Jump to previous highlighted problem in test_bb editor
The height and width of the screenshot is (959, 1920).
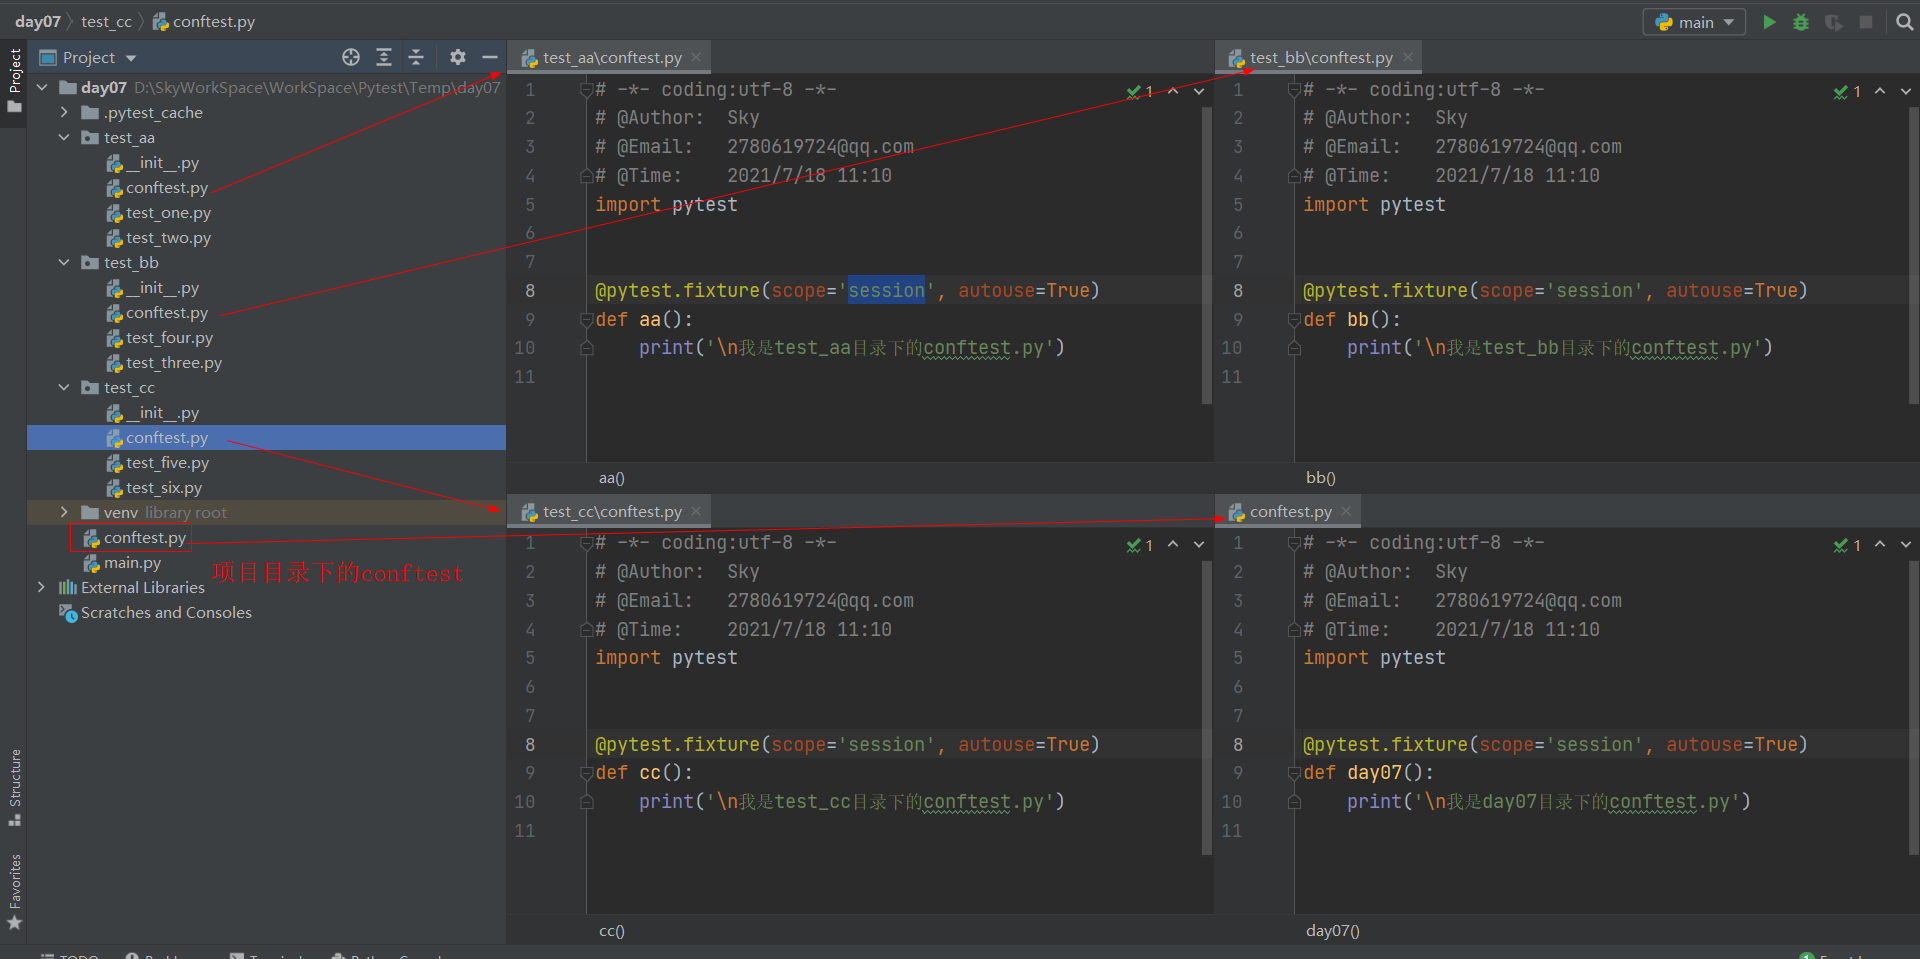click(1880, 91)
